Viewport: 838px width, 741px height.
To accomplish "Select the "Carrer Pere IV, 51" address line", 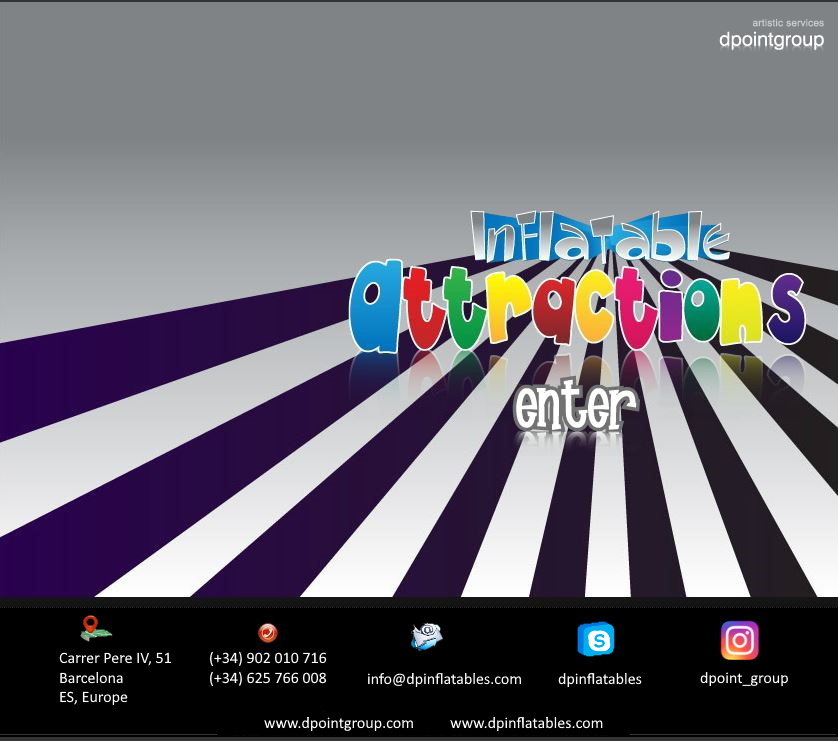I will (115, 658).
